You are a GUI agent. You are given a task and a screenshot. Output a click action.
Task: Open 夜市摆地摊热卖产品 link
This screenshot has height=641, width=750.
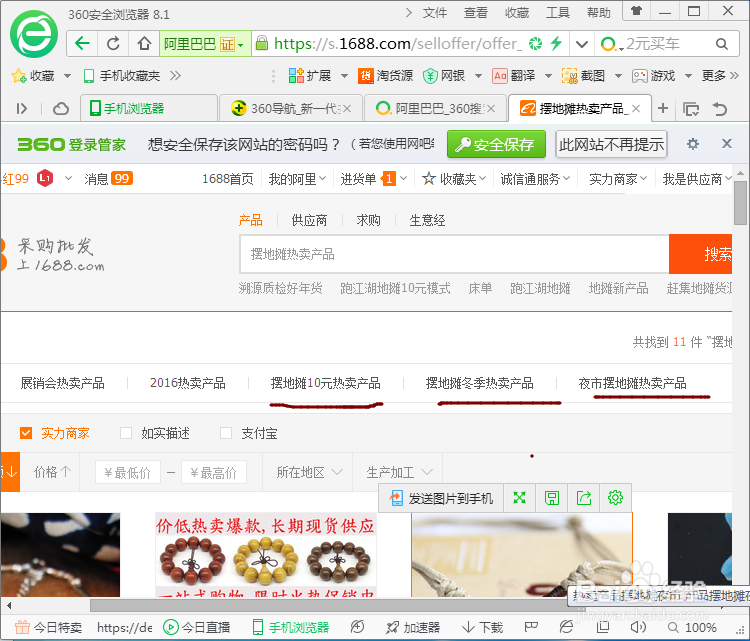tap(632, 383)
